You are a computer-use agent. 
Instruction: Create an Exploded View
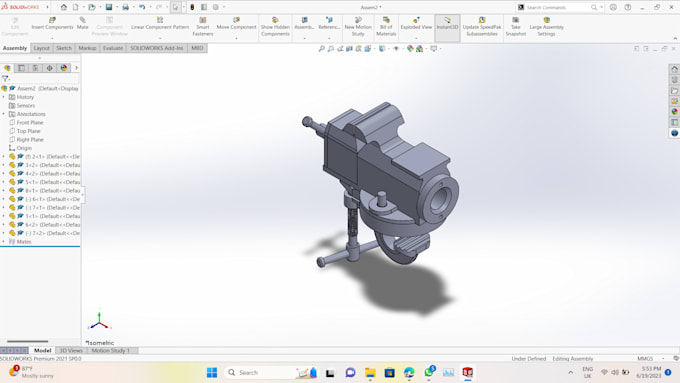click(416, 23)
